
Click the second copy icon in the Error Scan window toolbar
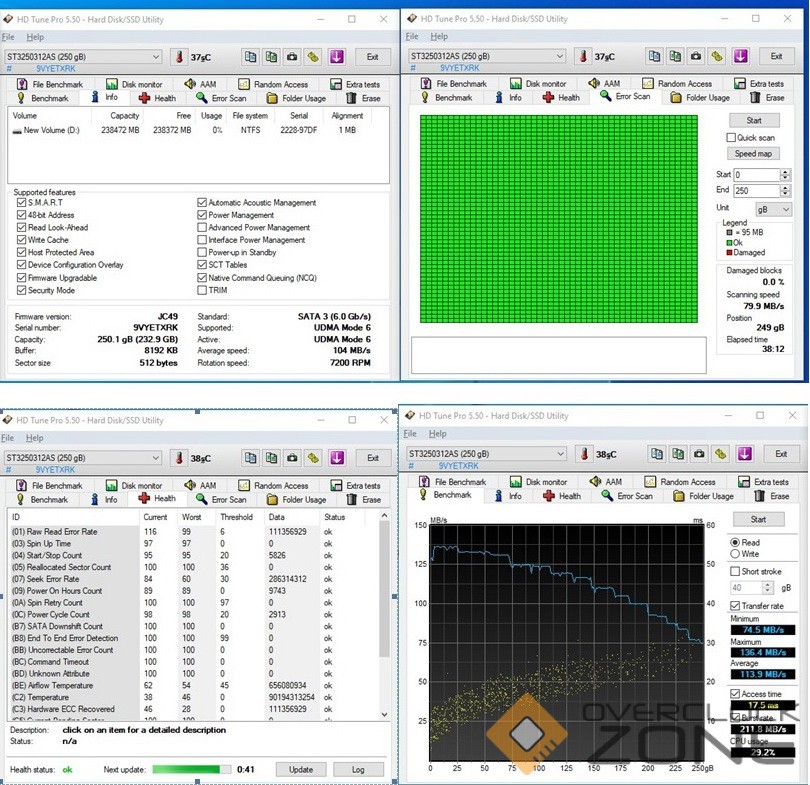click(674, 57)
